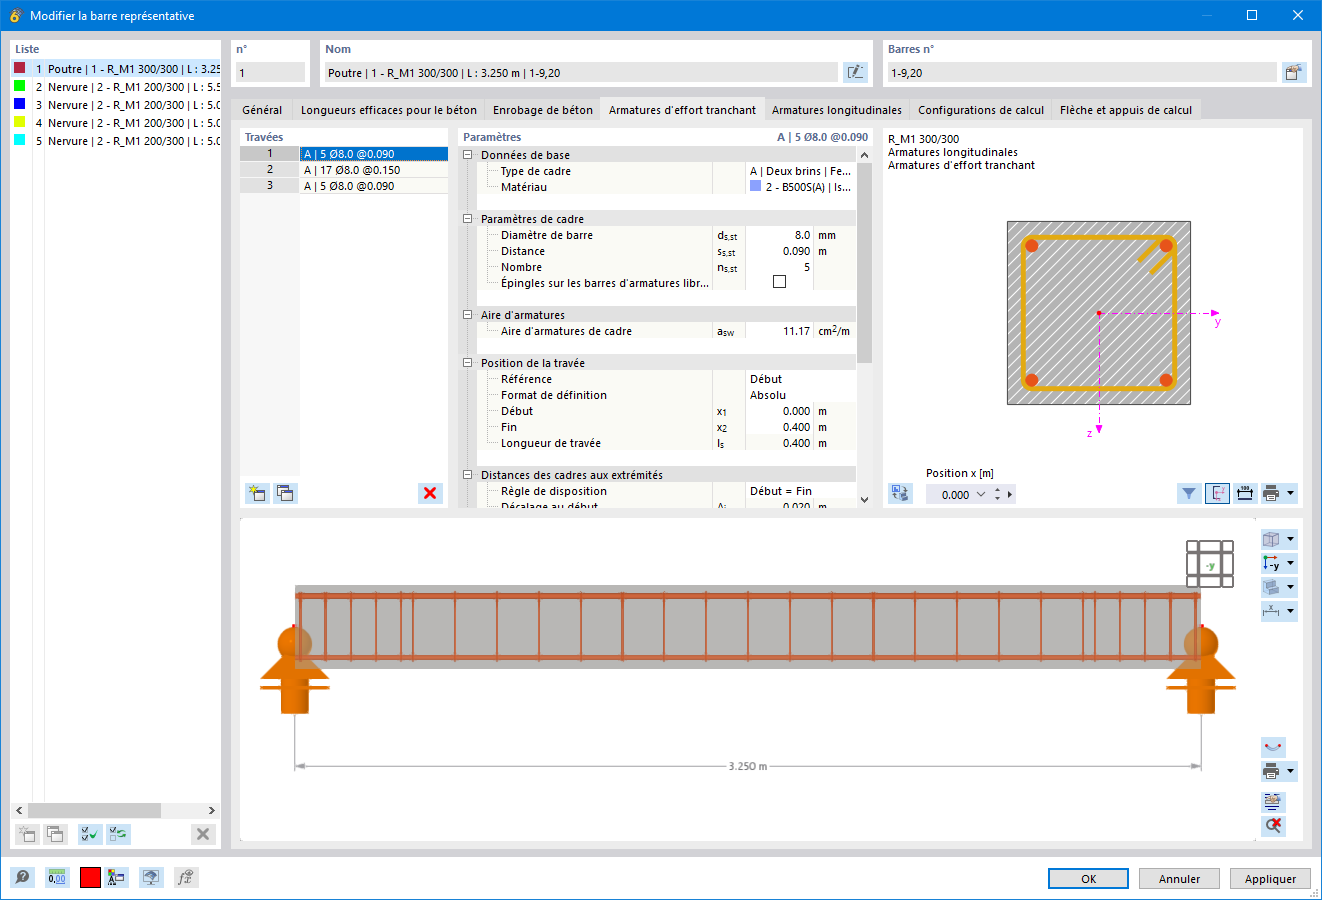1322x900 pixels.
Task: Click the blue material swatch for B500S(A)
Action: tap(755, 186)
